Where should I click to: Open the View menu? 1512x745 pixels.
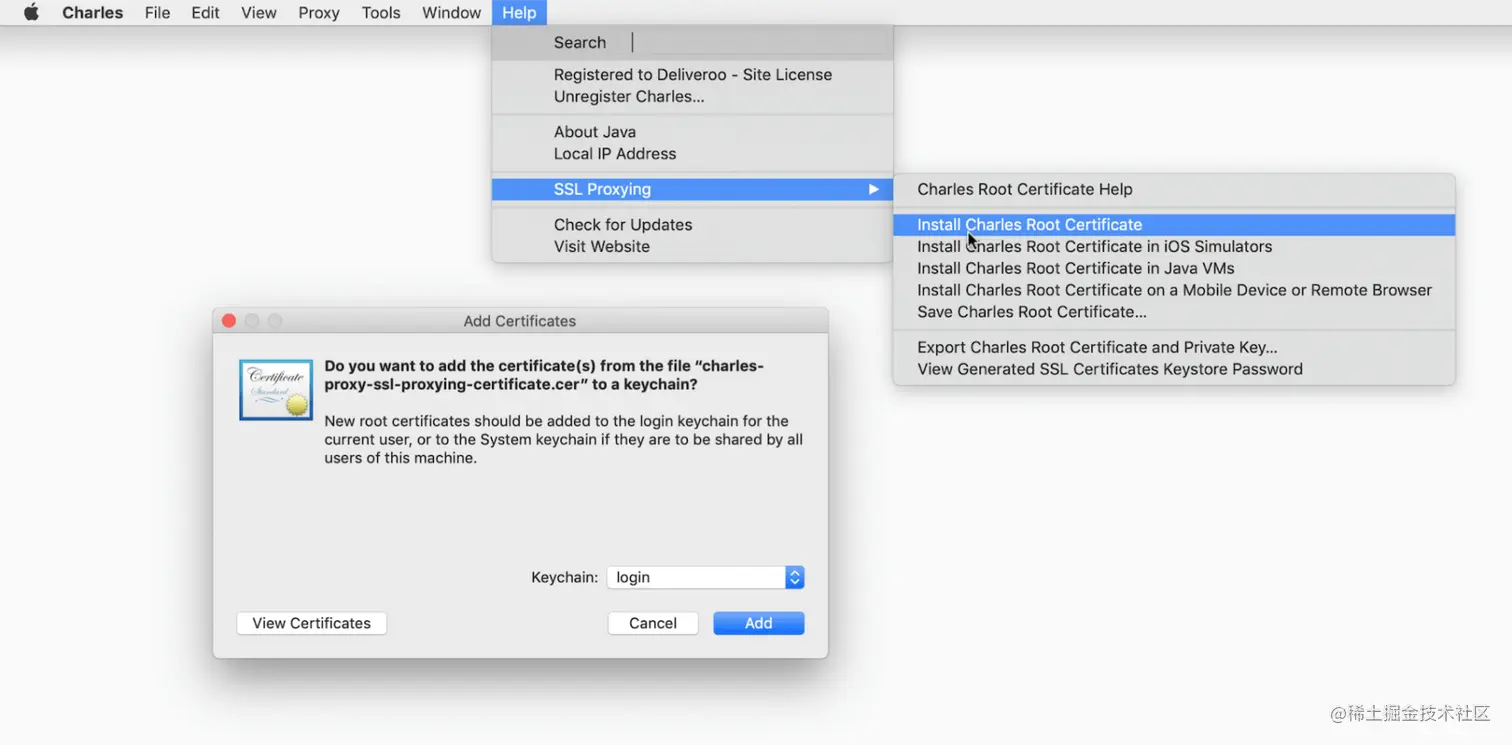point(259,13)
